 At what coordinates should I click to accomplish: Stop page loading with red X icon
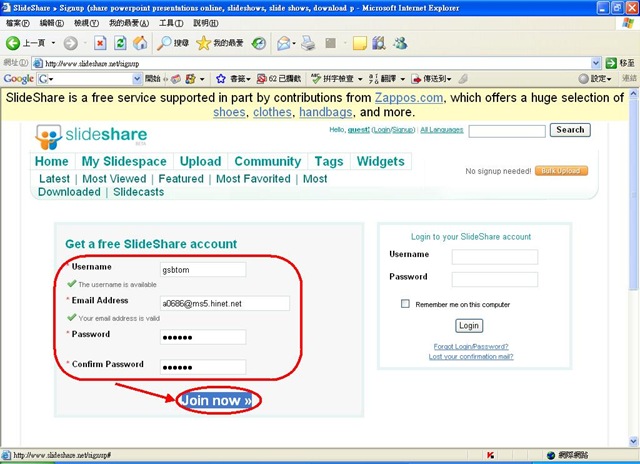tap(100, 43)
